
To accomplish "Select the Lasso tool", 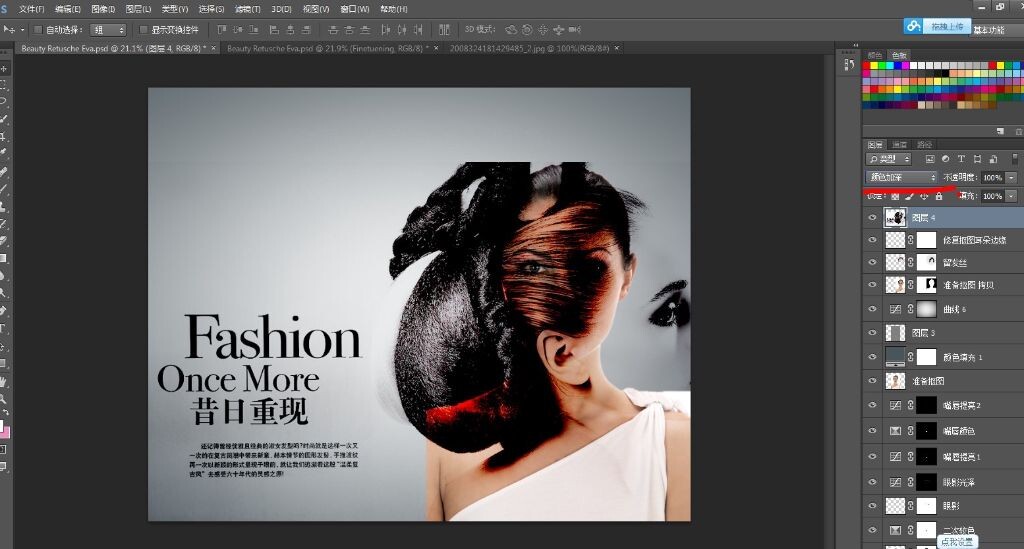I will [x=4, y=101].
